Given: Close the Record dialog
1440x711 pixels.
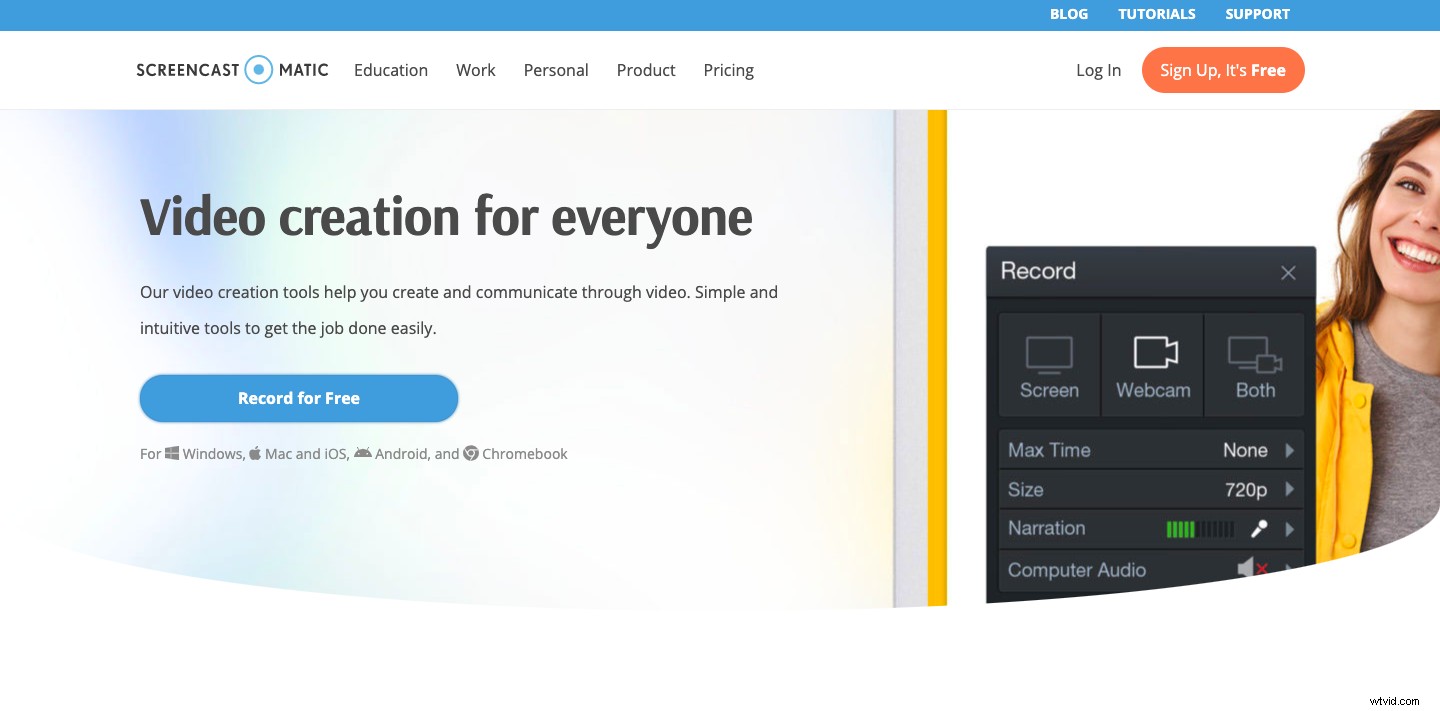Looking at the screenshot, I should point(1288,272).
